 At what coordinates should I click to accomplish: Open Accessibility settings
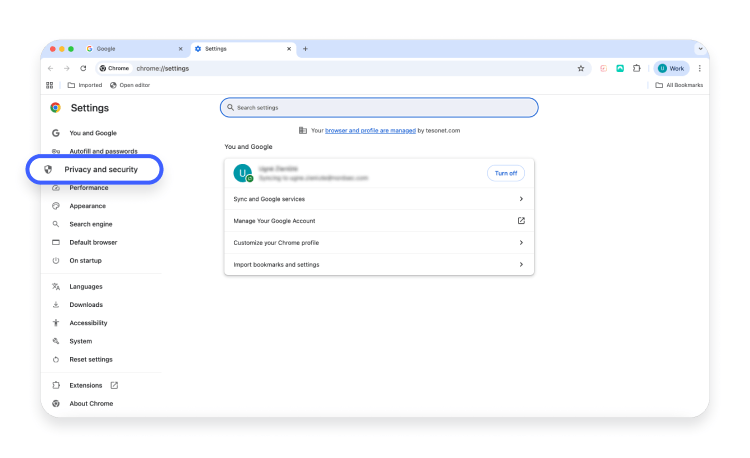pos(88,323)
